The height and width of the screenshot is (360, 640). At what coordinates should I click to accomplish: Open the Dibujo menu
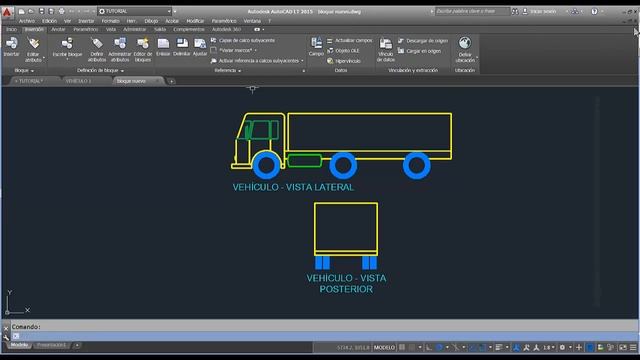point(151,21)
